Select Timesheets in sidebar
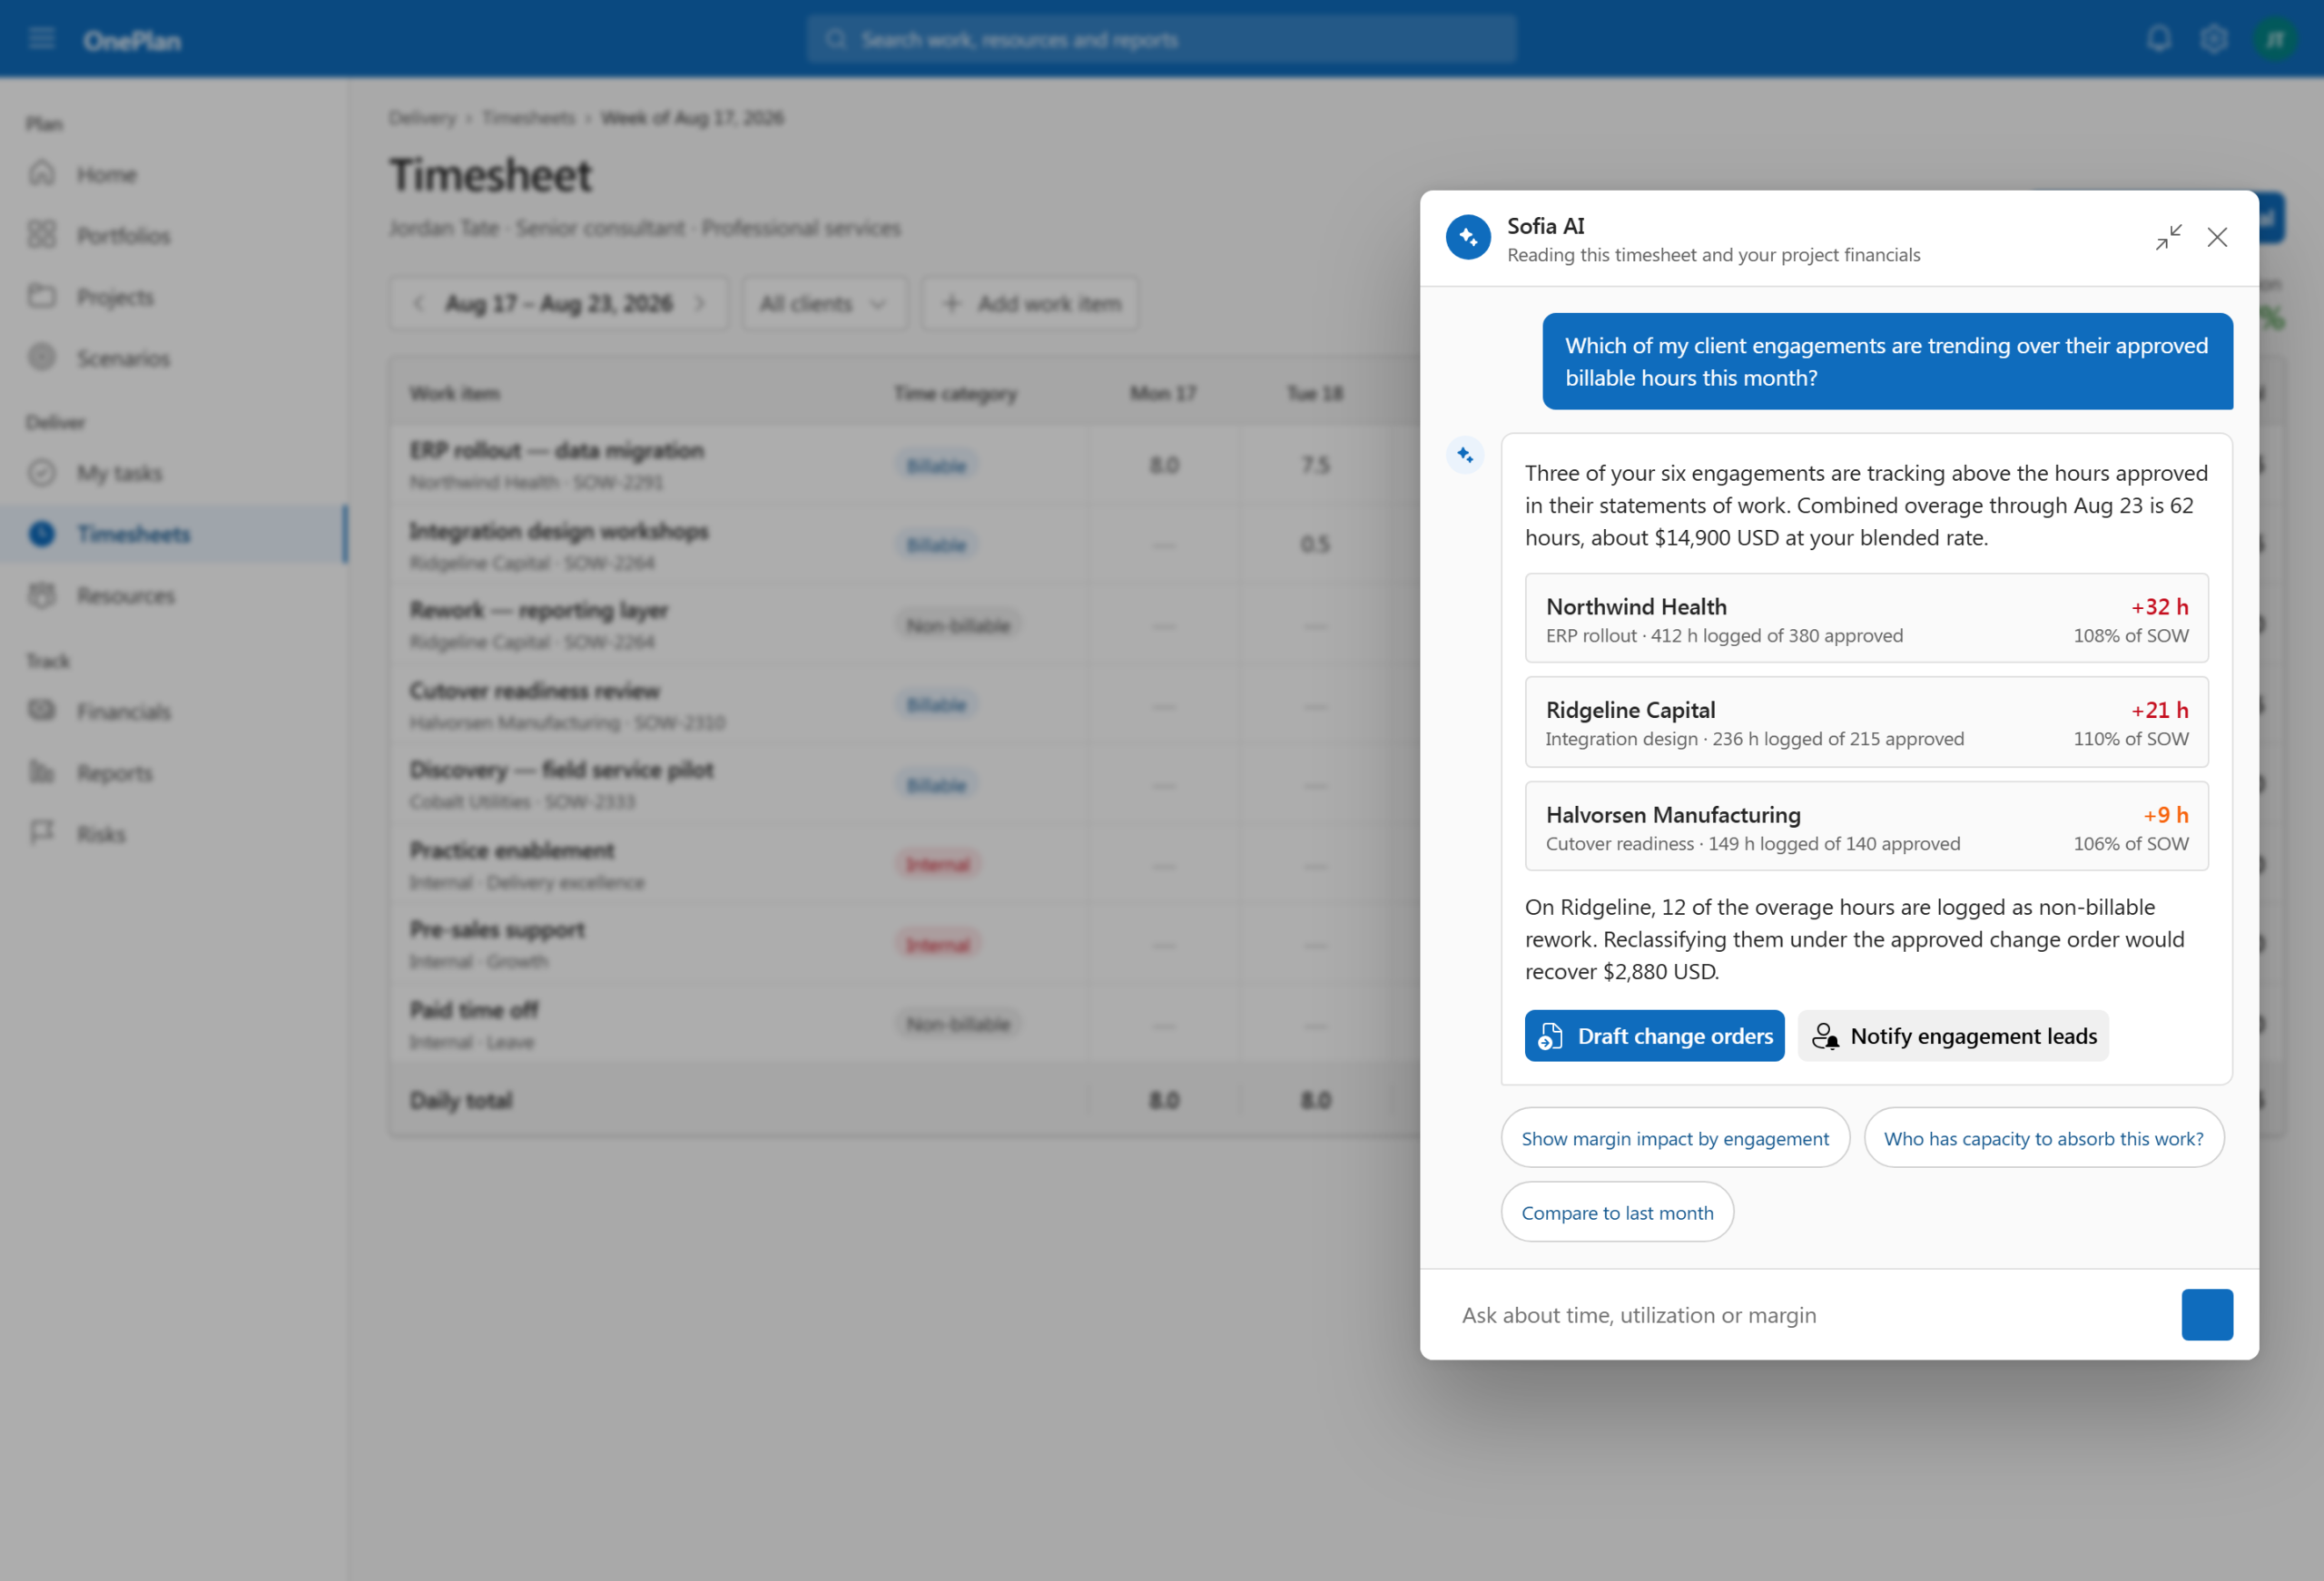The height and width of the screenshot is (1581, 2324). pyautogui.click(x=174, y=534)
